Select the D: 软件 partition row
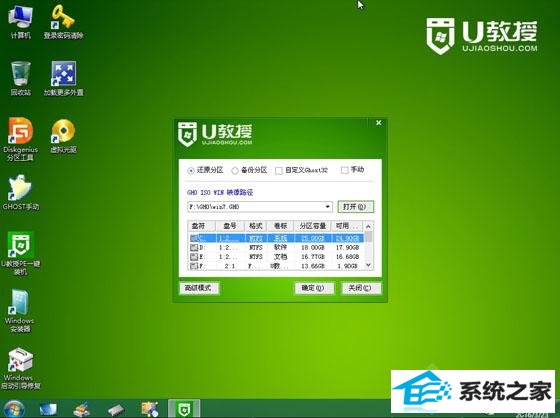Viewport: 560px width, 418px height. pos(276,247)
